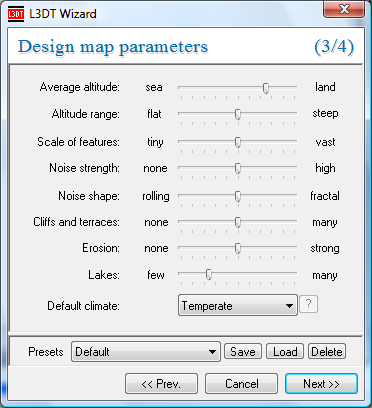Click the 'flat' end label

coord(154,114)
